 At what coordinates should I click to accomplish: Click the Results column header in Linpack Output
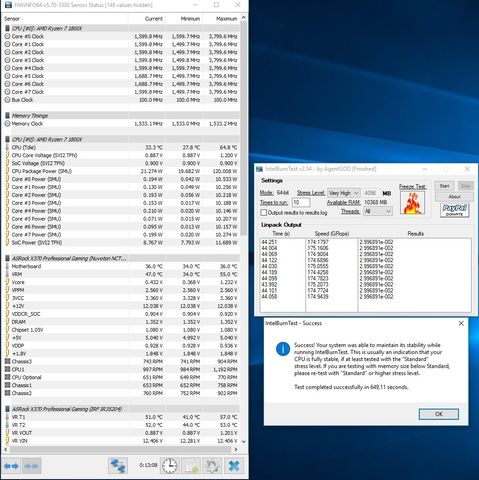(415, 234)
